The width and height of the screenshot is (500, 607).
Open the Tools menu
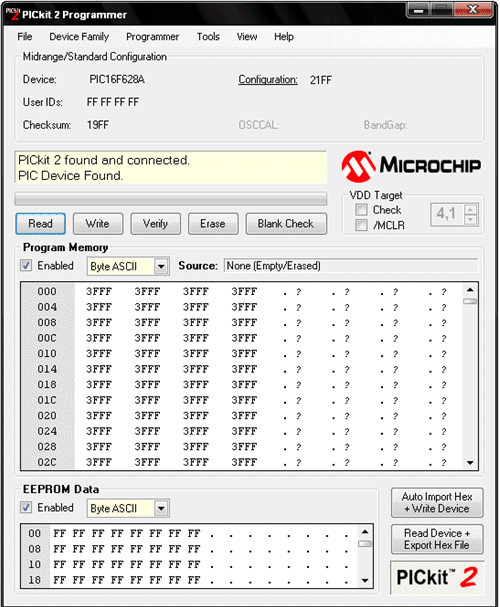click(x=208, y=37)
